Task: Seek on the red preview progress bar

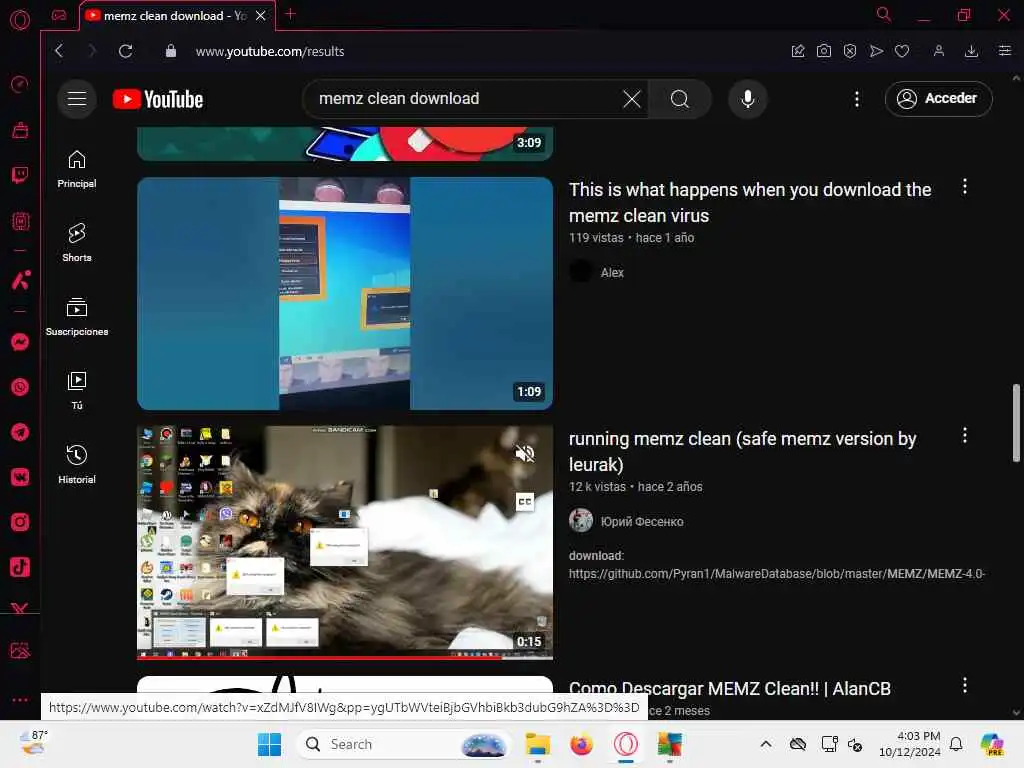Action: click(x=345, y=658)
